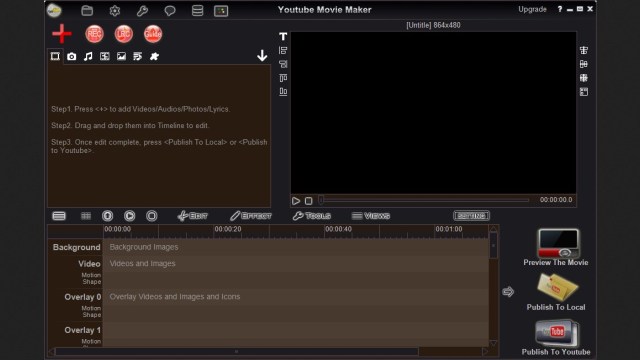Play the preview video
Viewport: 640px width, 360px height.
(x=296, y=201)
